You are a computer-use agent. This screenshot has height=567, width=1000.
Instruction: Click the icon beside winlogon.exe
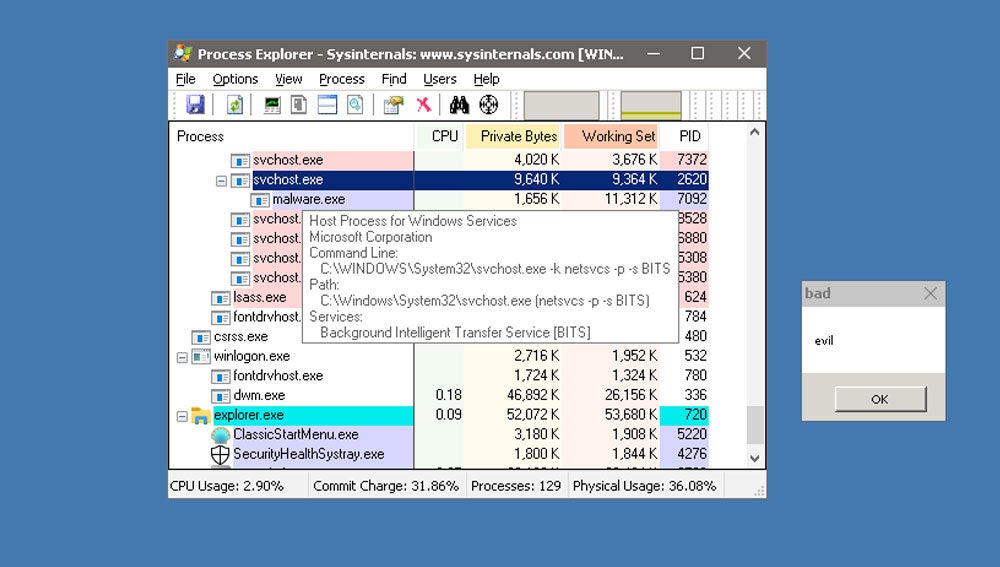click(x=201, y=357)
